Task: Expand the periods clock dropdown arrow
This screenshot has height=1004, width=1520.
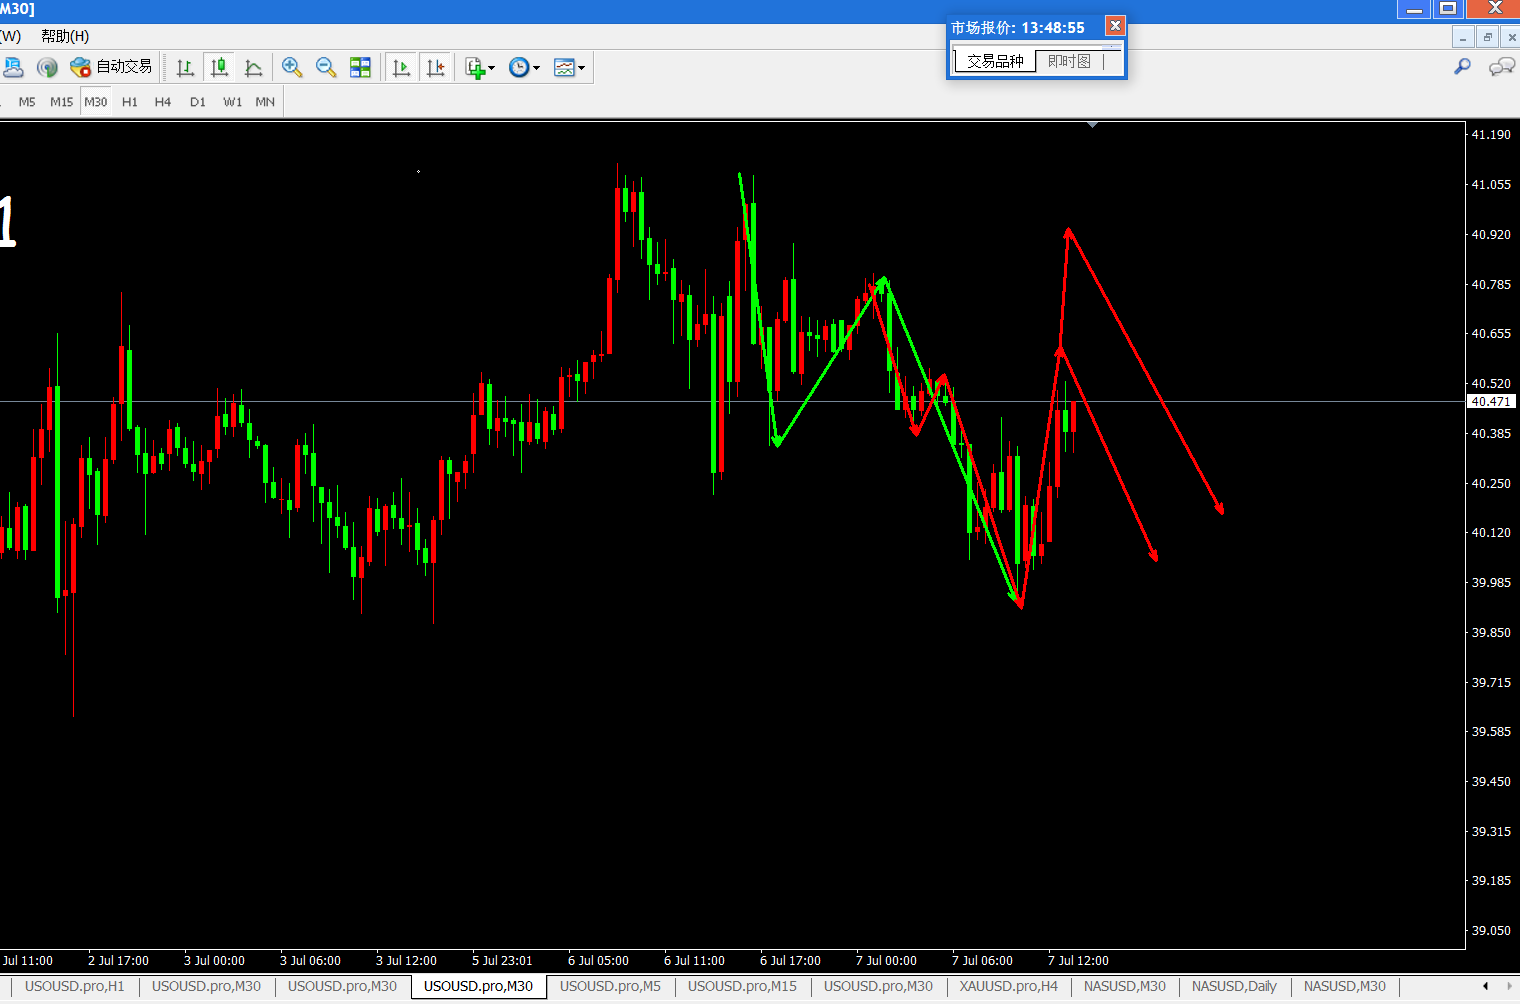Action: coord(537,68)
